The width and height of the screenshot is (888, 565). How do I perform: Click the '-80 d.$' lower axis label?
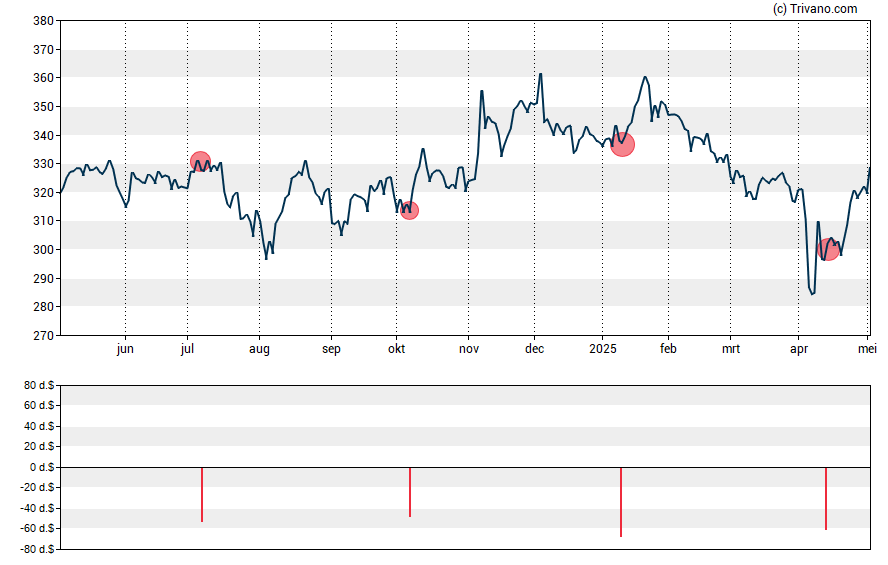click(37, 549)
